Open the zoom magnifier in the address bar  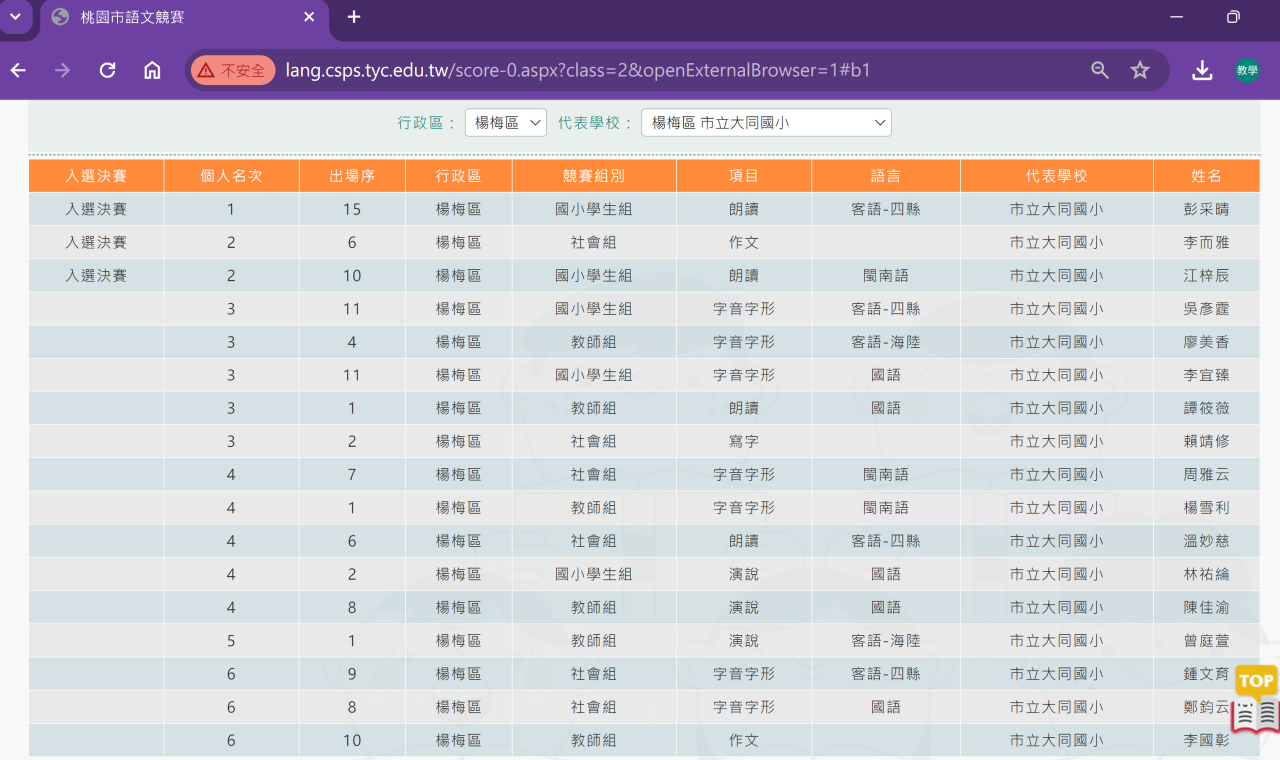point(1100,70)
